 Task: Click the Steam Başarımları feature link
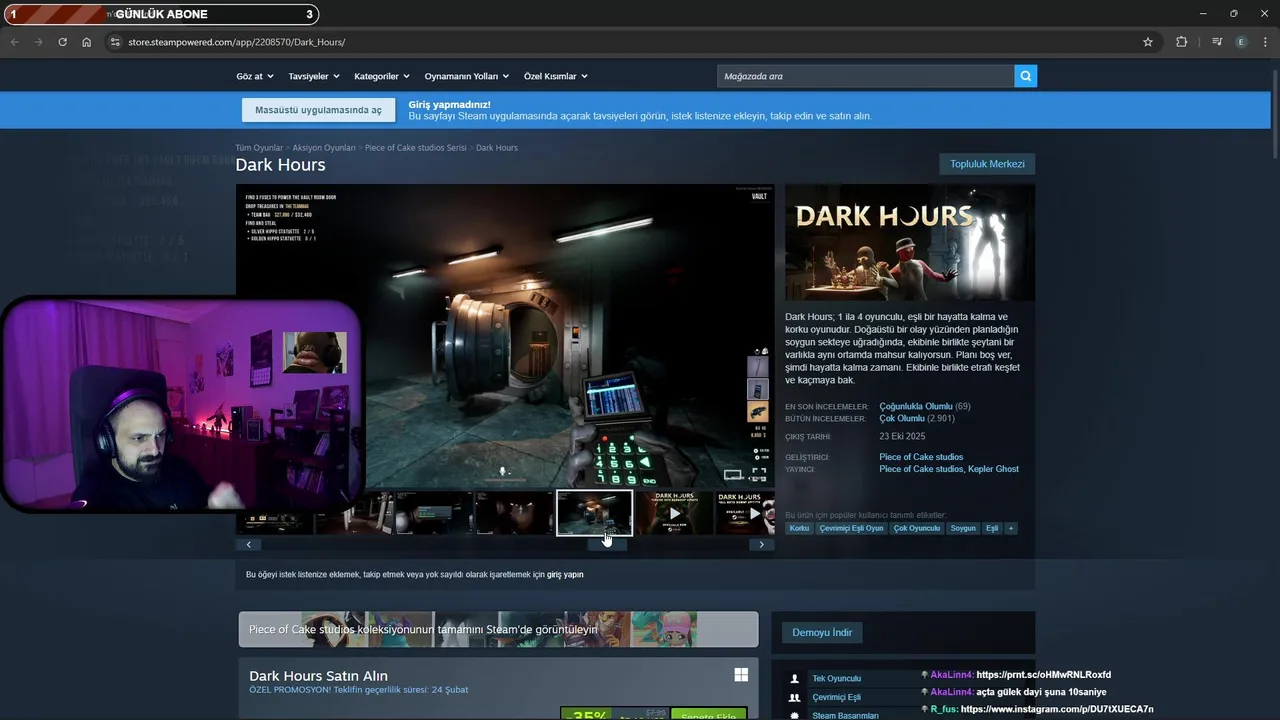[845, 716]
